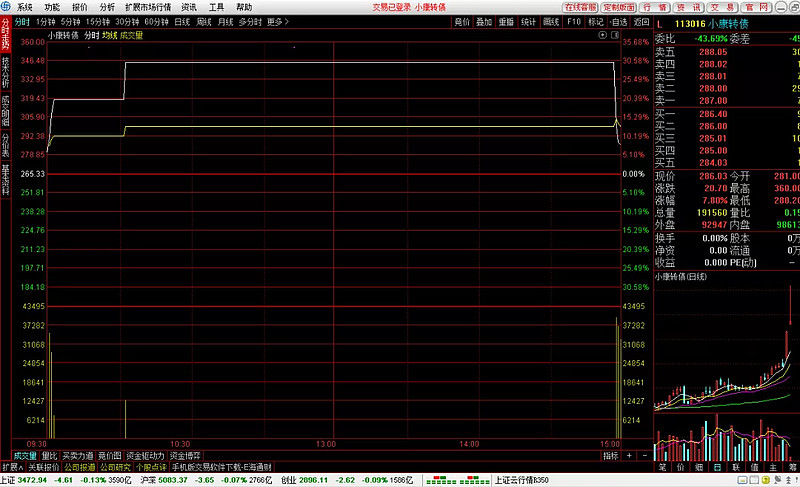Click the panel toggle icon at chart top-right
The width and height of the screenshot is (800, 487).
click(615, 35)
